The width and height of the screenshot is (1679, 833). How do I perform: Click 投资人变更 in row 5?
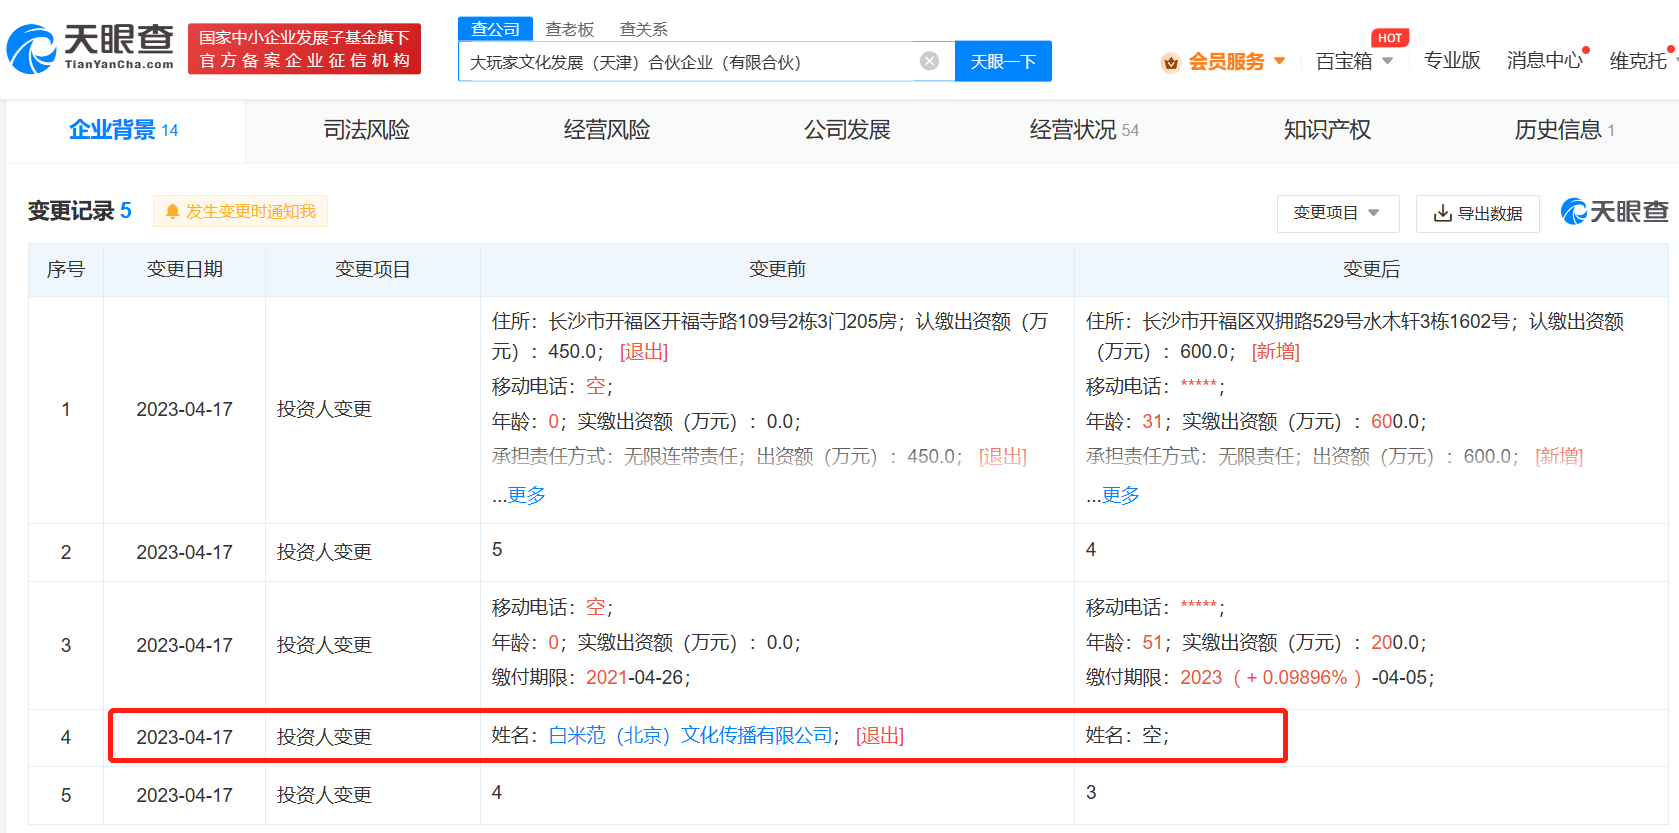324,795
